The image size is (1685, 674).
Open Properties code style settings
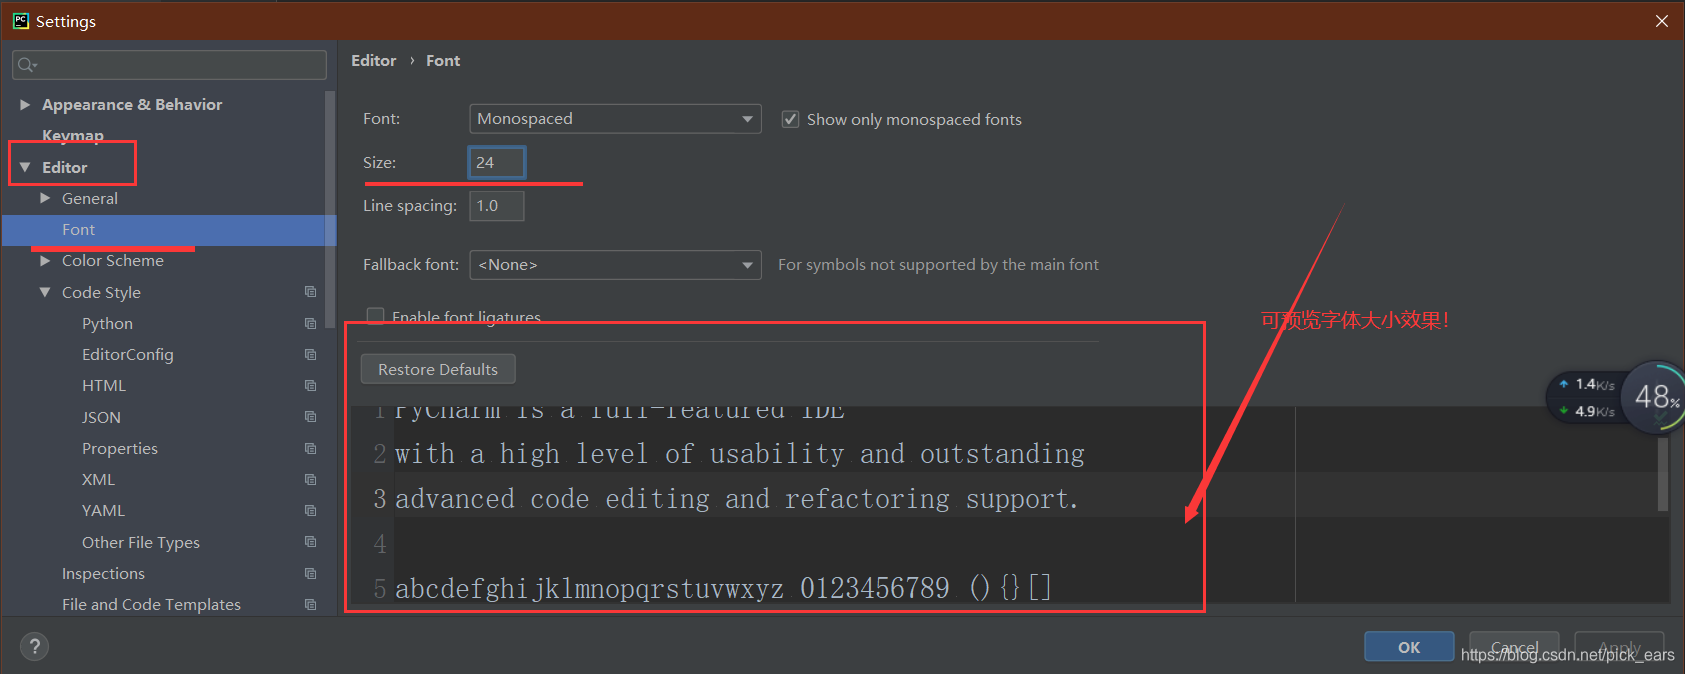point(119,448)
